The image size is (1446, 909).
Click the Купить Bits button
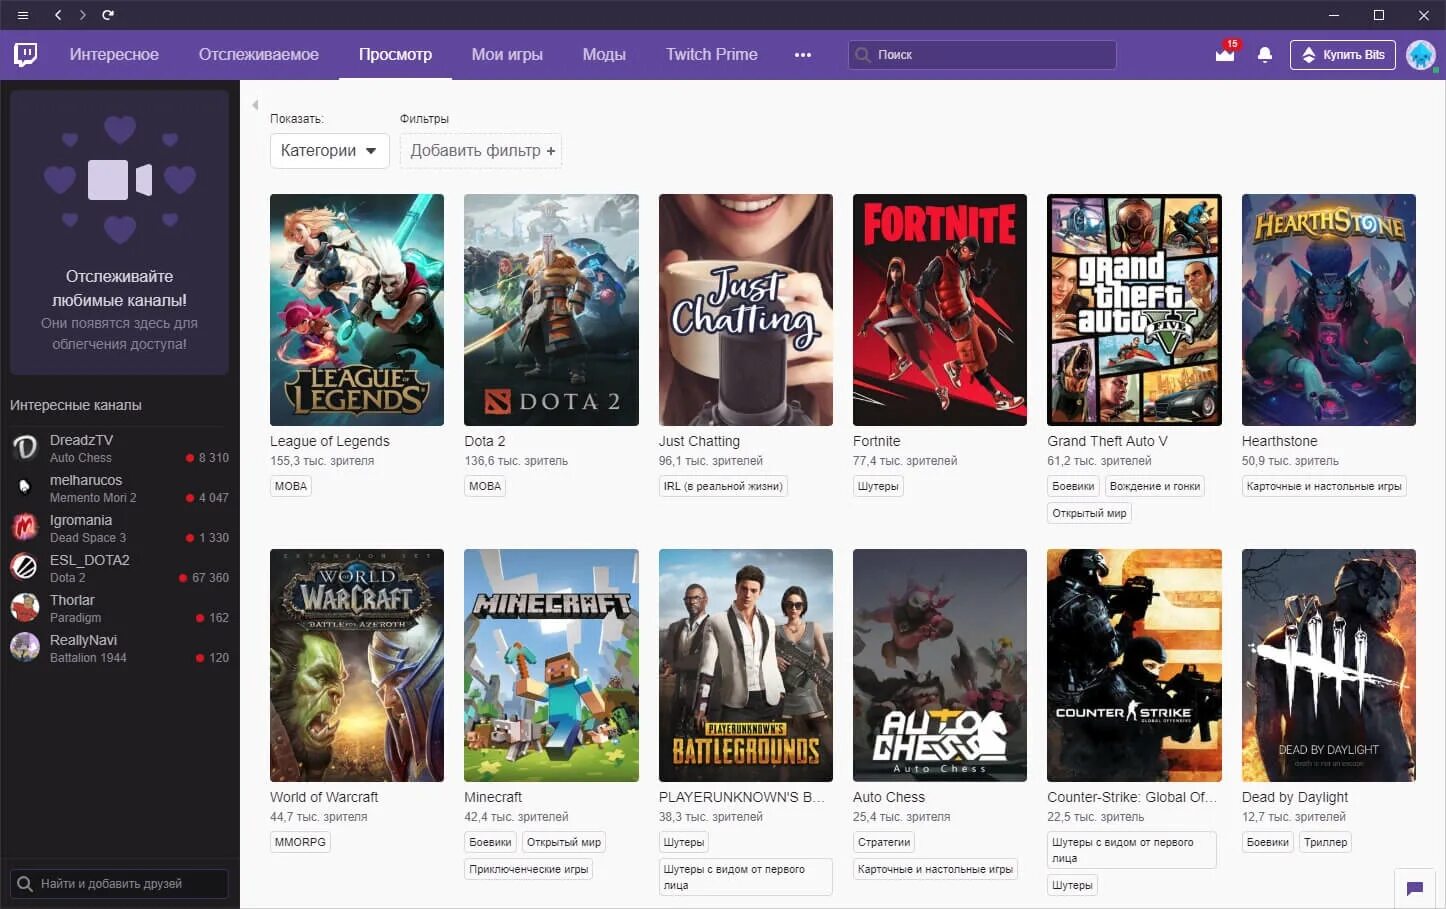click(1342, 55)
